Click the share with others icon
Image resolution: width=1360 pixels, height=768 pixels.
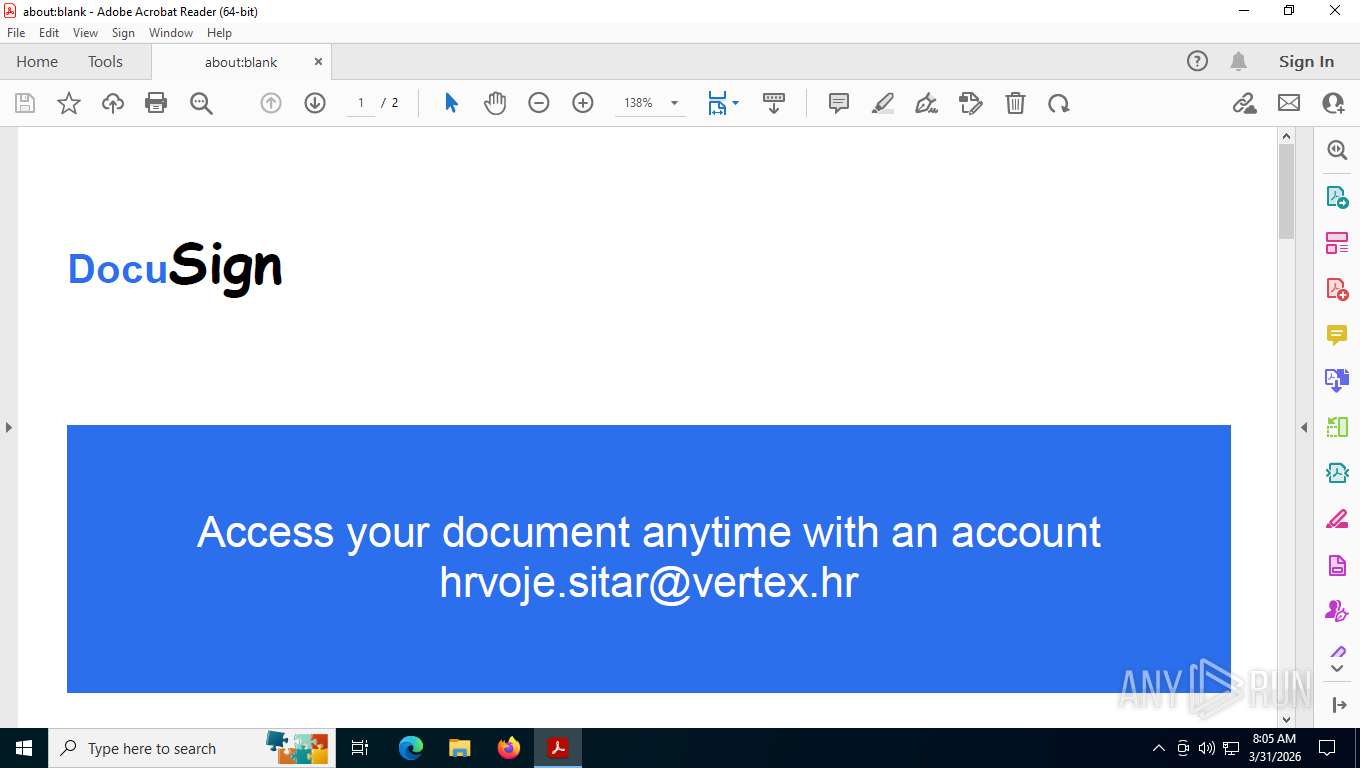(1333, 103)
